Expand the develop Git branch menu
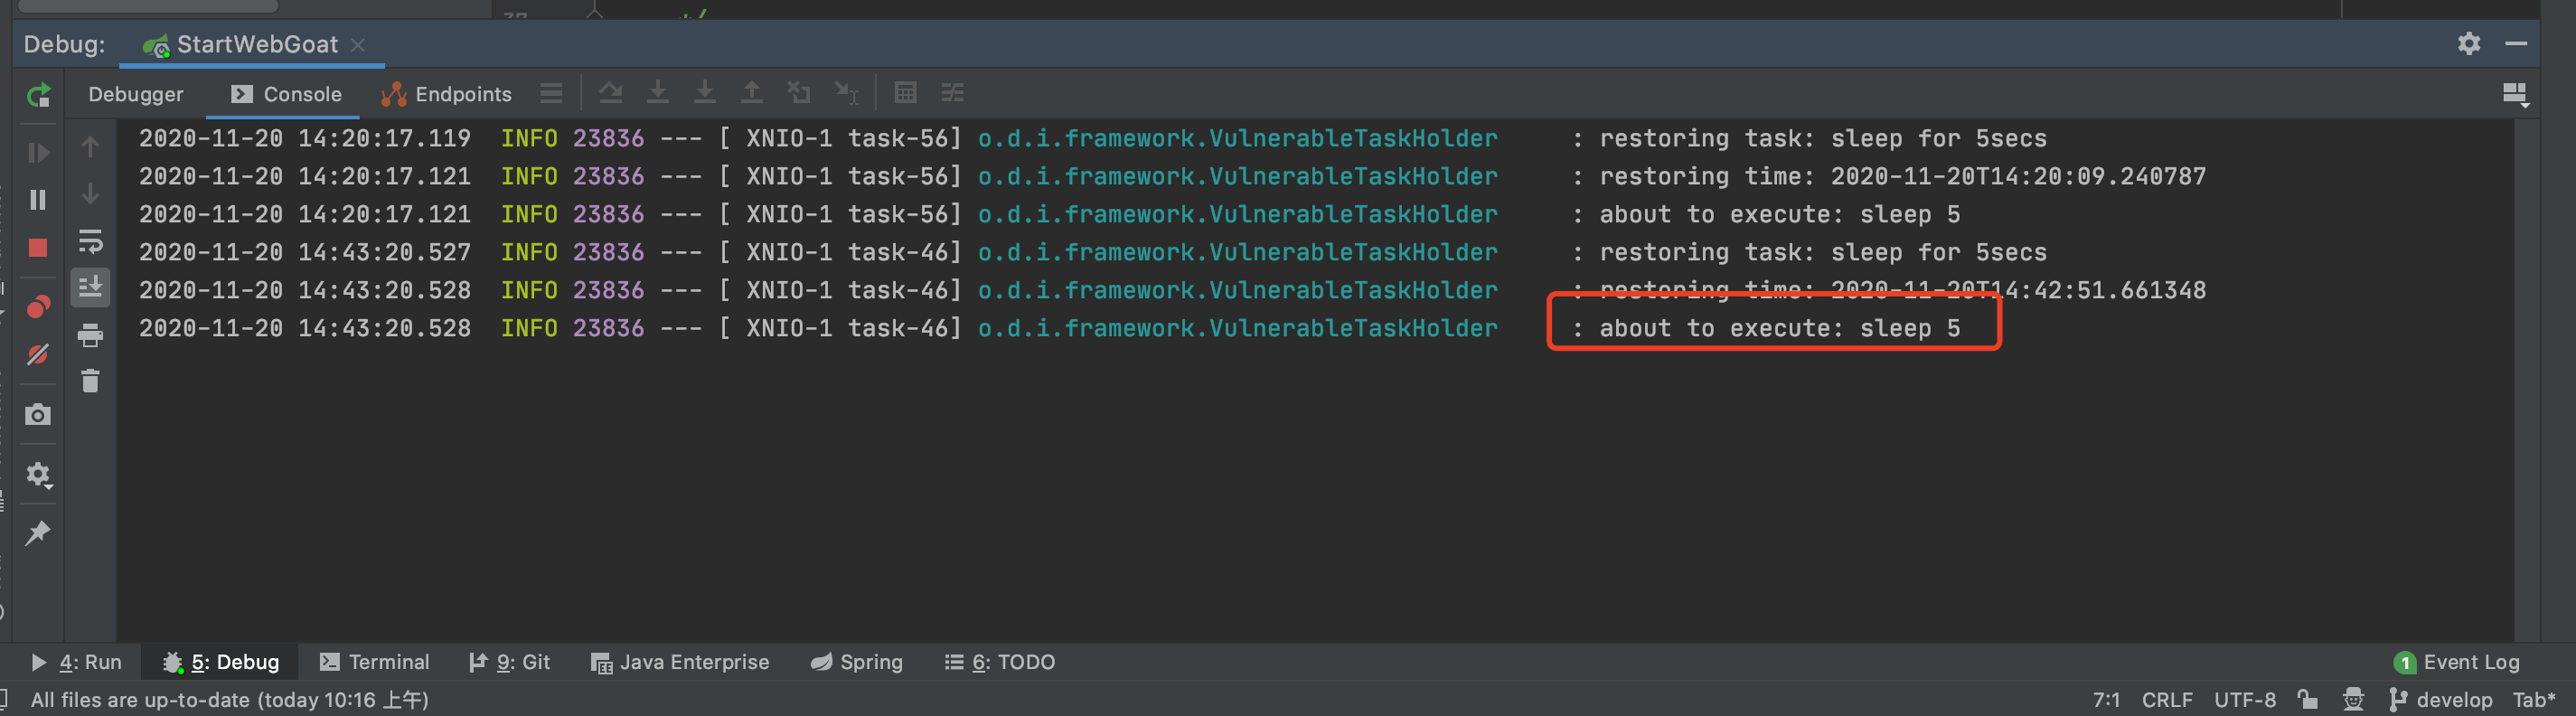Image resolution: width=2576 pixels, height=716 pixels. (2440, 699)
